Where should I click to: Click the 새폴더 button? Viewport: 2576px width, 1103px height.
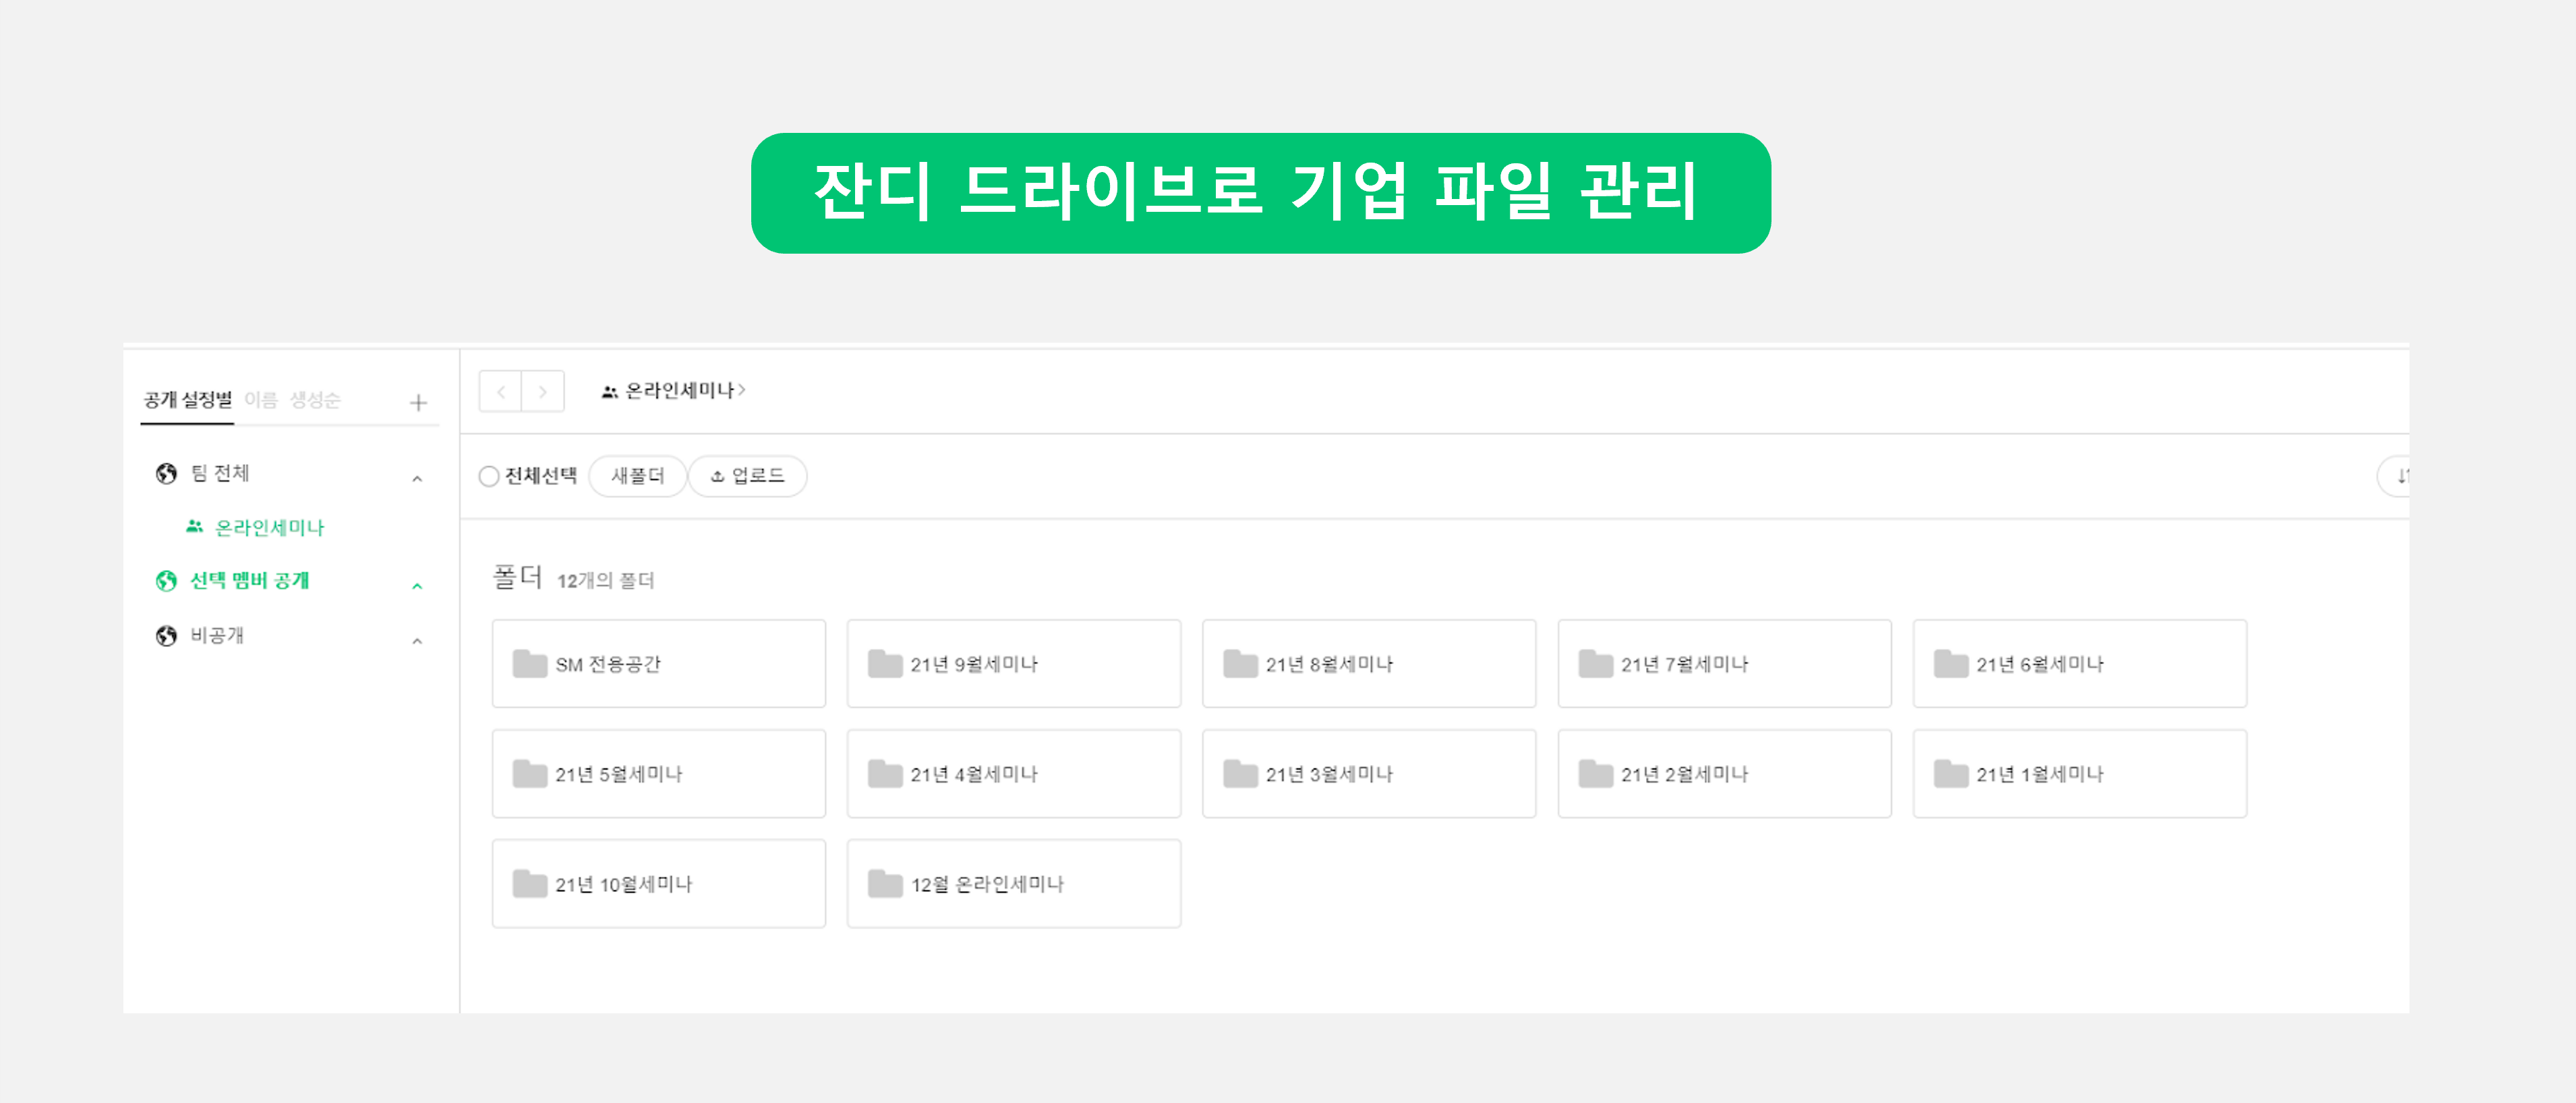point(637,476)
